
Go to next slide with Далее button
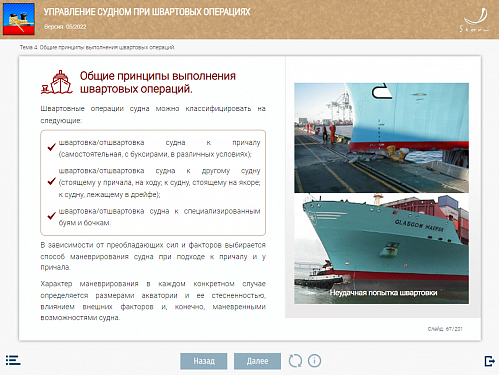point(257,361)
